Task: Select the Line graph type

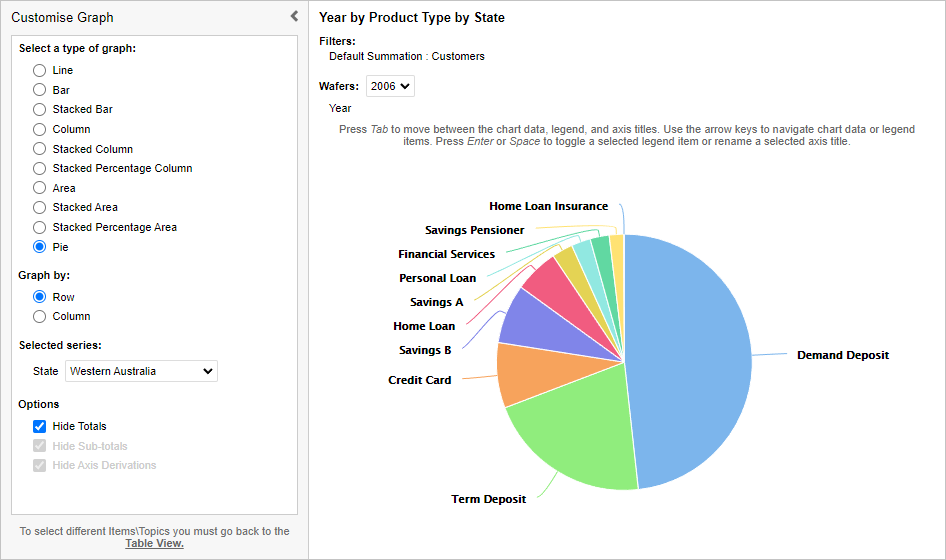Action: click(x=40, y=71)
